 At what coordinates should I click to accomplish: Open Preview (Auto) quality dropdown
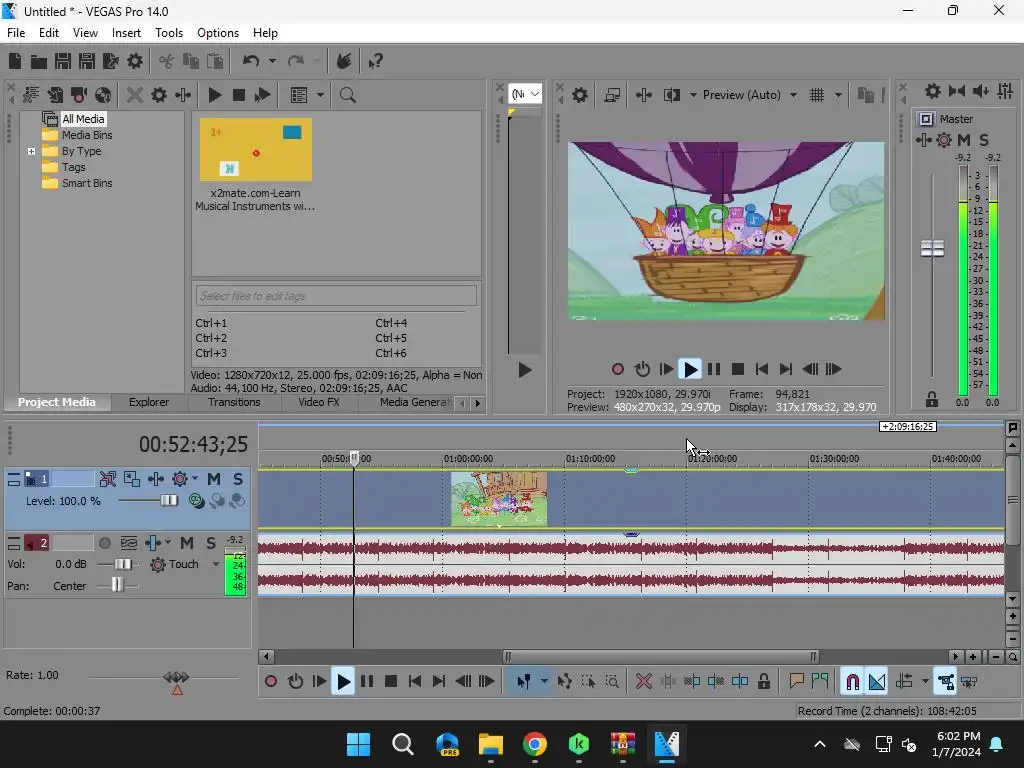click(793, 95)
